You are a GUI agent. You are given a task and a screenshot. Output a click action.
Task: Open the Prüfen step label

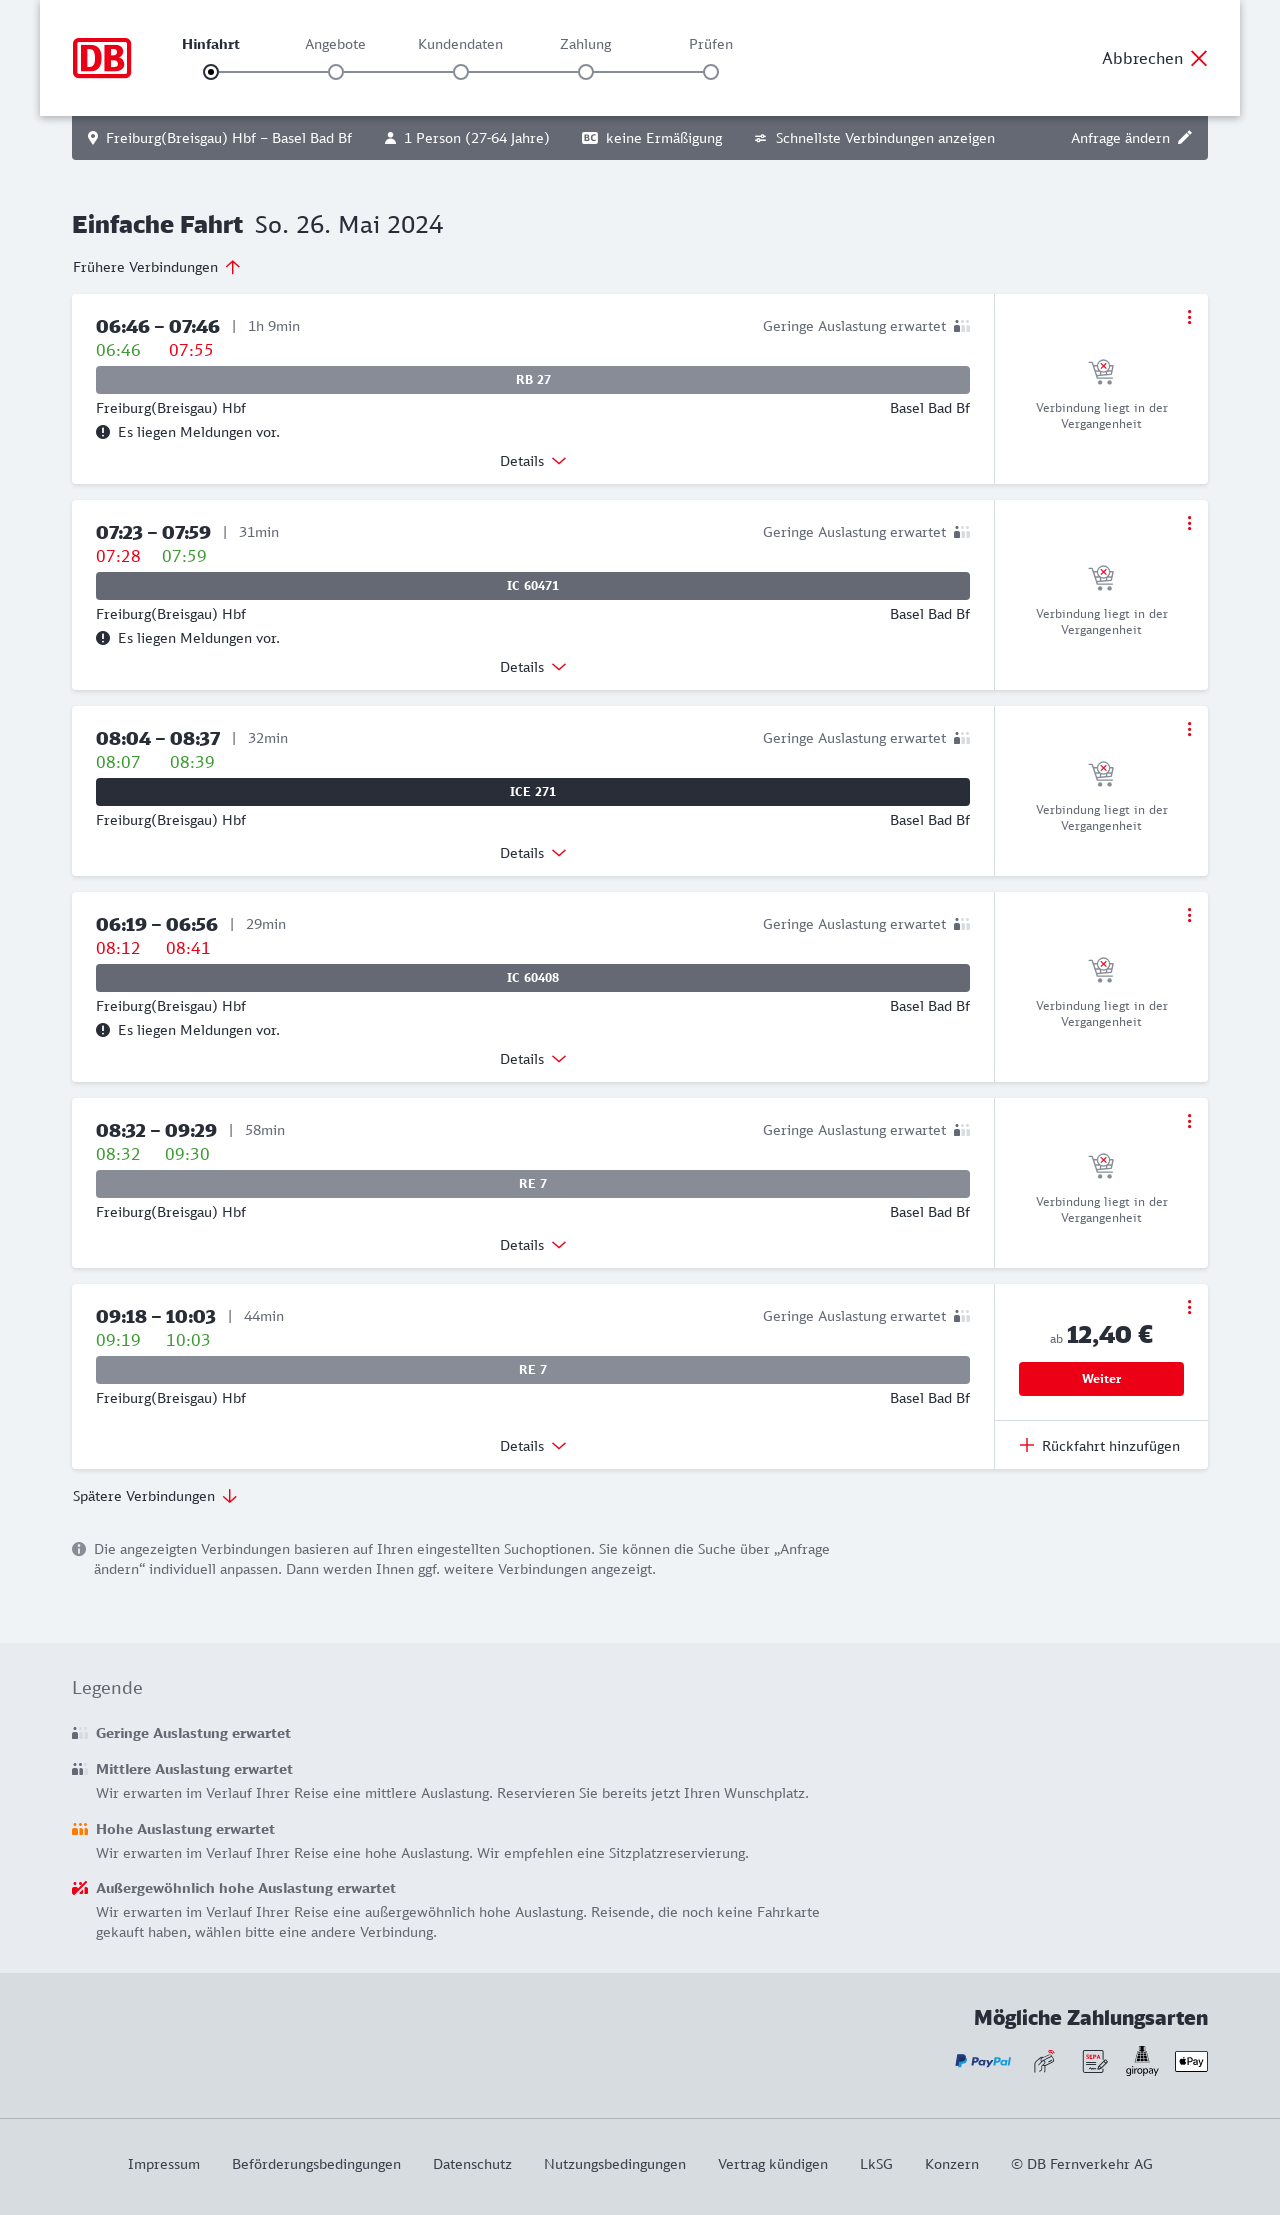point(711,44)
